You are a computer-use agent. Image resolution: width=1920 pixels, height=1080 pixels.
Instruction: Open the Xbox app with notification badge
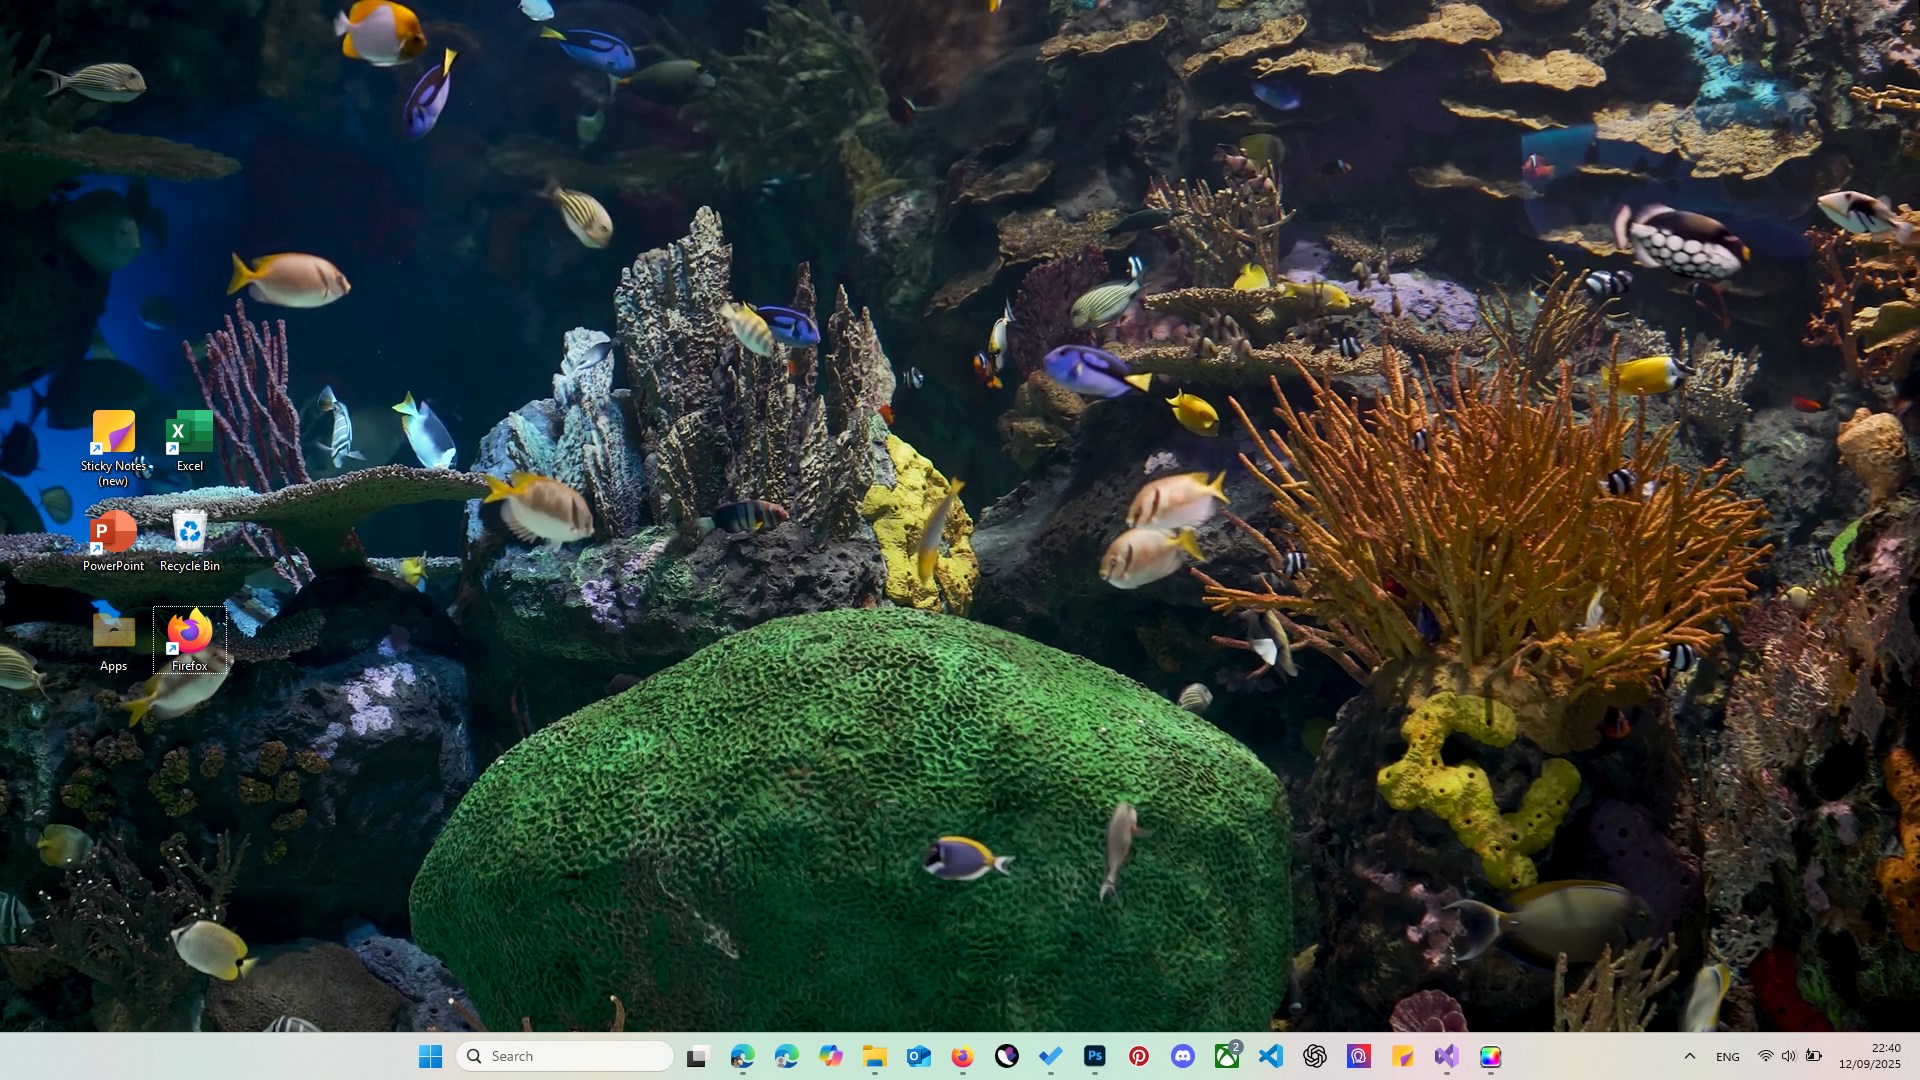tap(1227, 1056)
